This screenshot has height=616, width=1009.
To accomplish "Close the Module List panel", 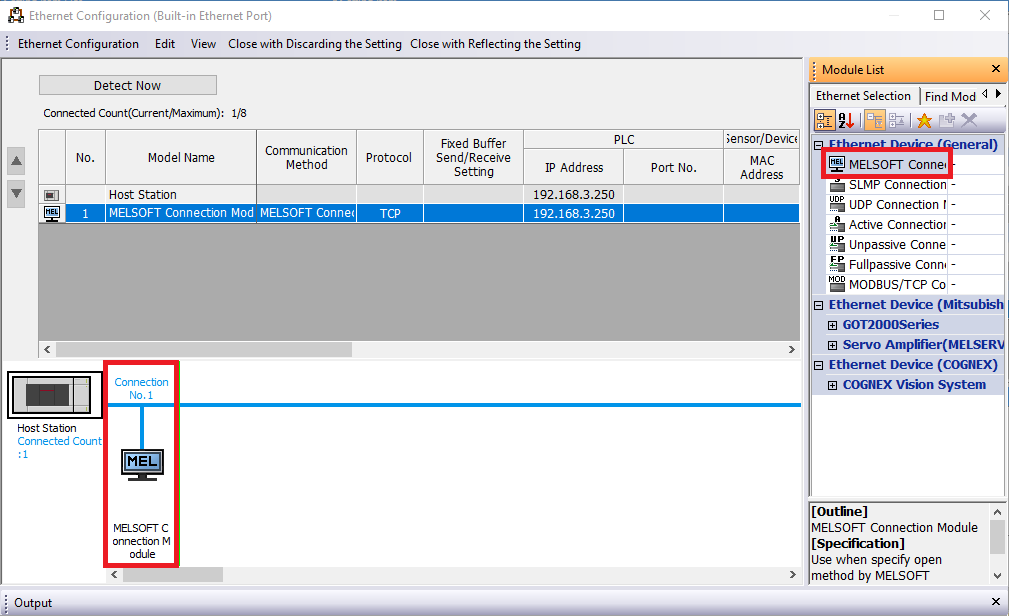I will point(995,69).
